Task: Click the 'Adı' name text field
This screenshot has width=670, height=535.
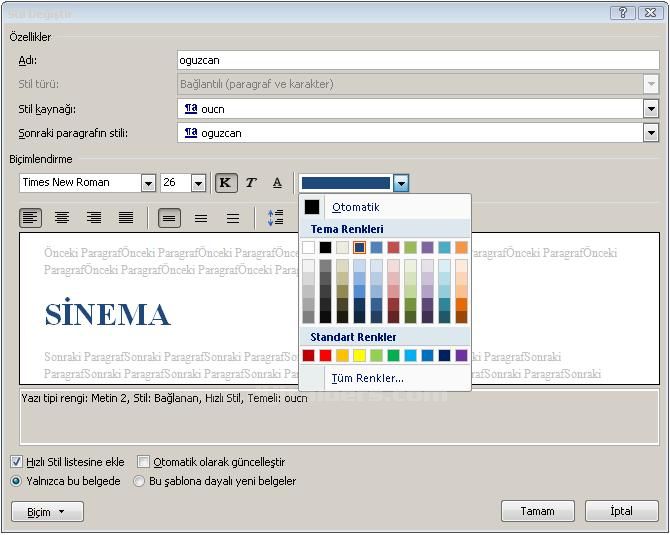Action: 418,60
